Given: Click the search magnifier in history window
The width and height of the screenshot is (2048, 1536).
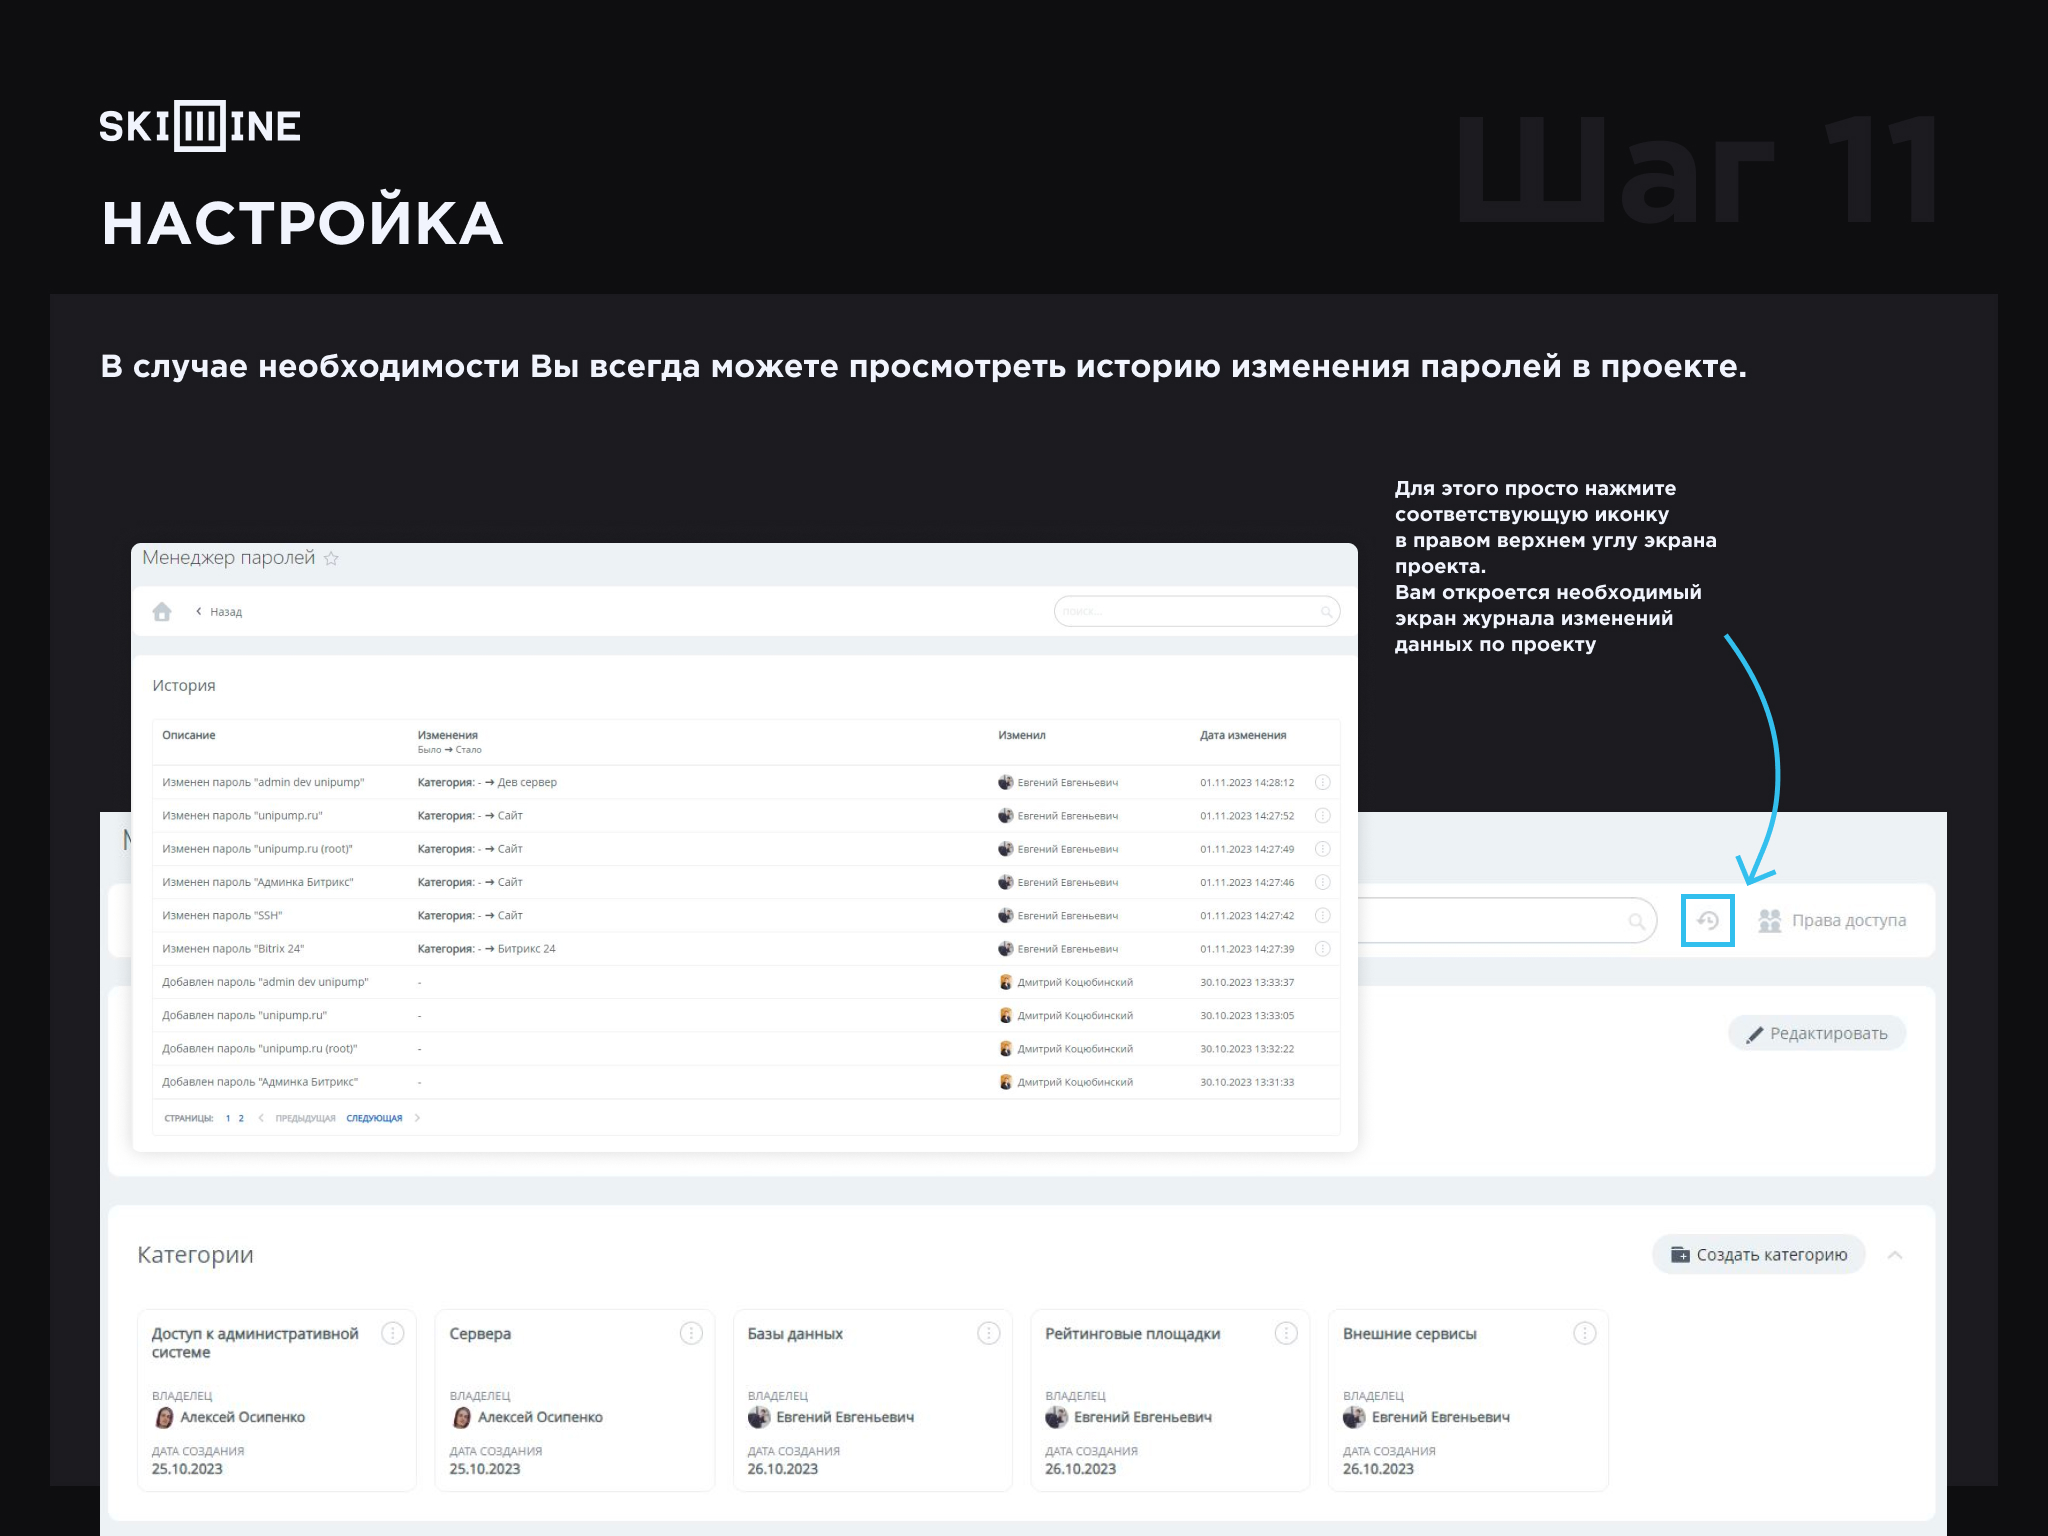Looking at the screenshot, I should click(x=1326, y=611).
